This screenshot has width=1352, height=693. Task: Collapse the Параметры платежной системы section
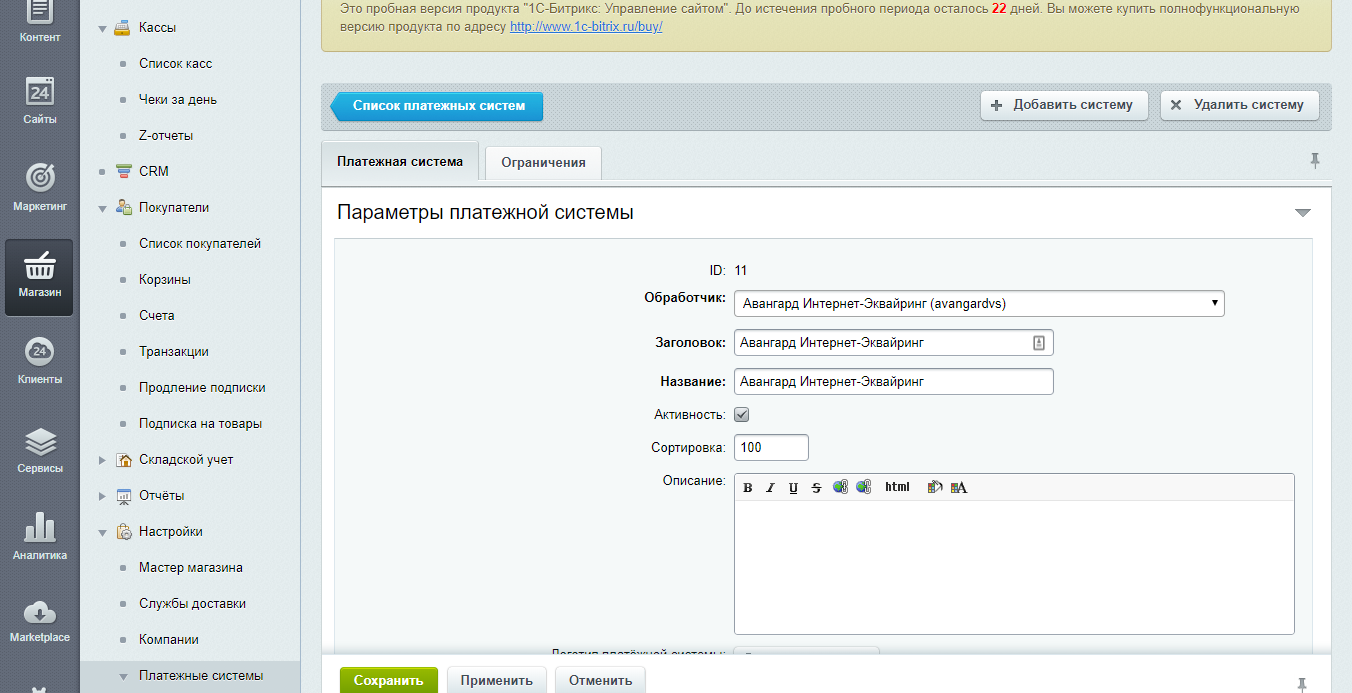[1302, 213]
